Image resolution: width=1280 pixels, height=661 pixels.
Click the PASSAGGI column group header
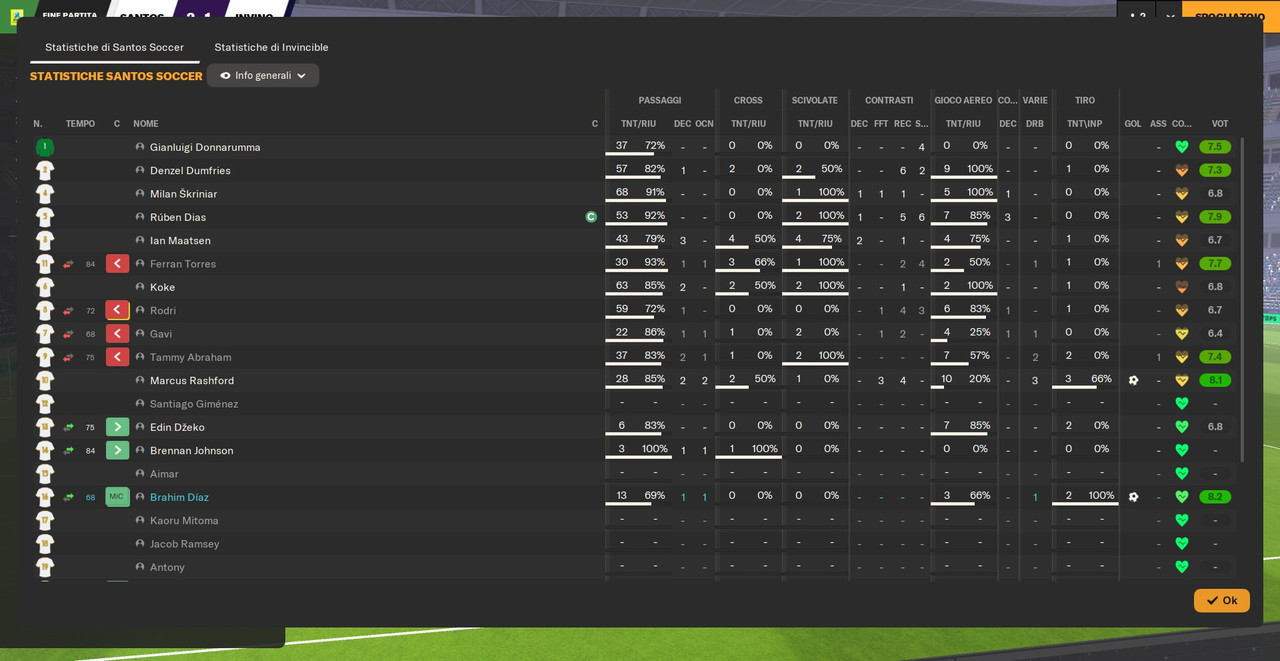coord(660,100)
